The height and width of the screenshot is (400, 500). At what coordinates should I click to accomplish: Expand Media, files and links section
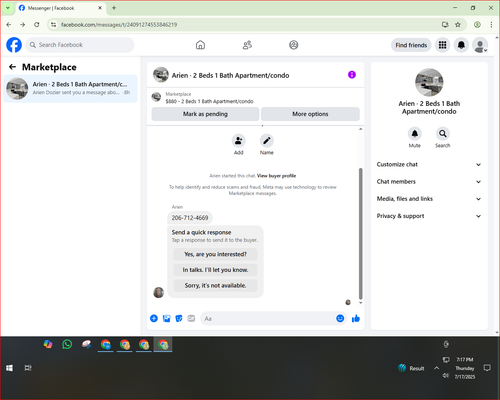pos(429,199)
